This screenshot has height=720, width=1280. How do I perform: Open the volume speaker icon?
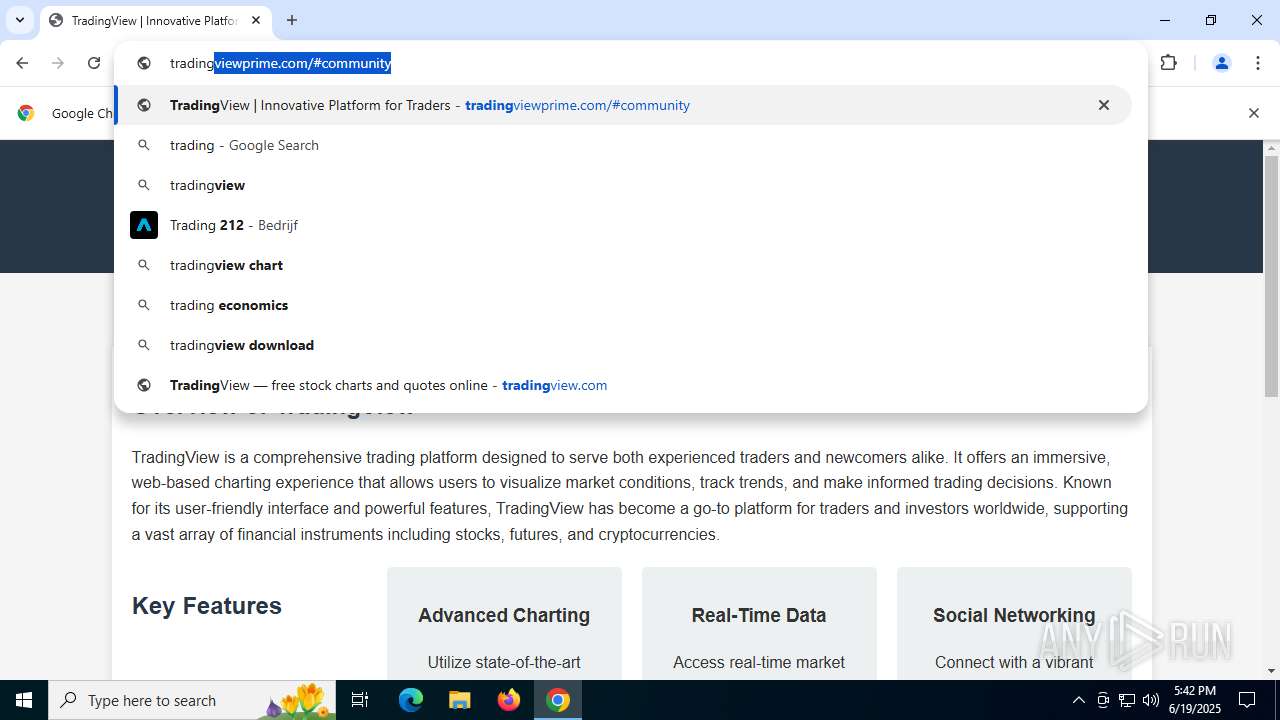pyautogui.click(x=1151, y=700)
